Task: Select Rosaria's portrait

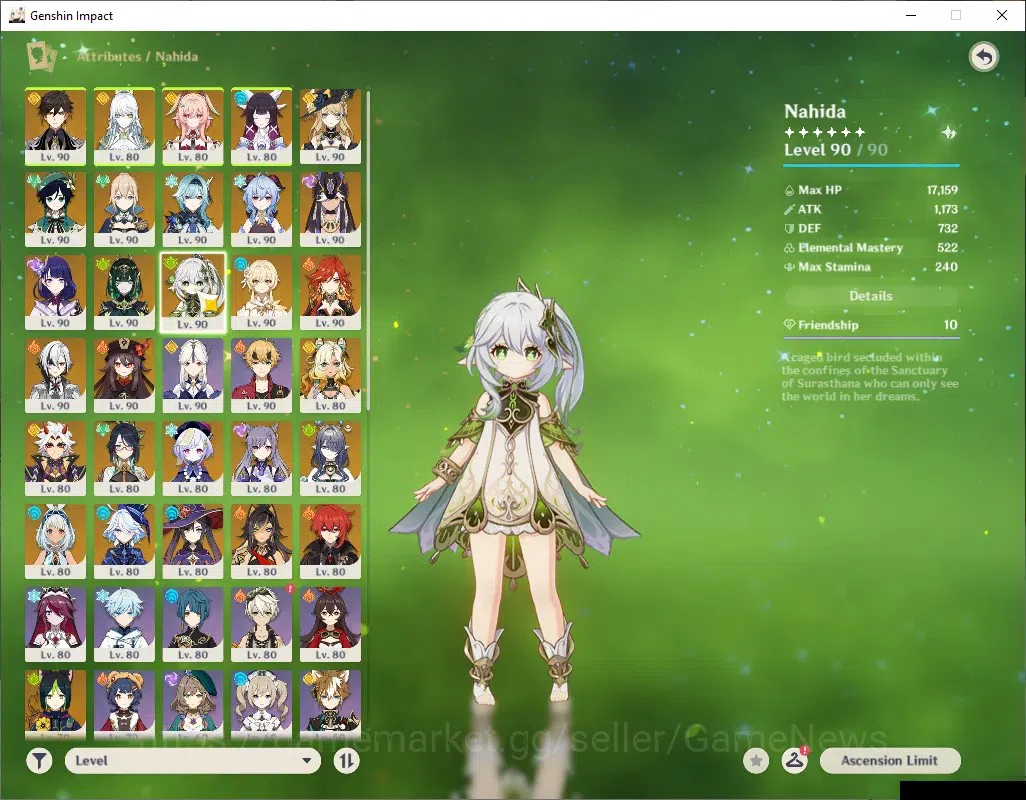Action: tap(56, 625)
